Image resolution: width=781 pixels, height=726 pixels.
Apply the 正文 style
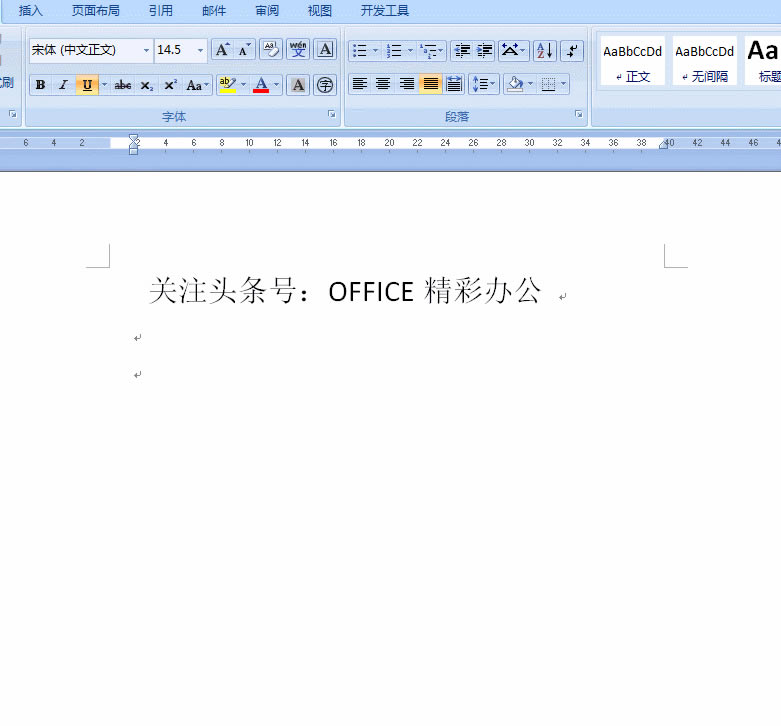(633, 60)
